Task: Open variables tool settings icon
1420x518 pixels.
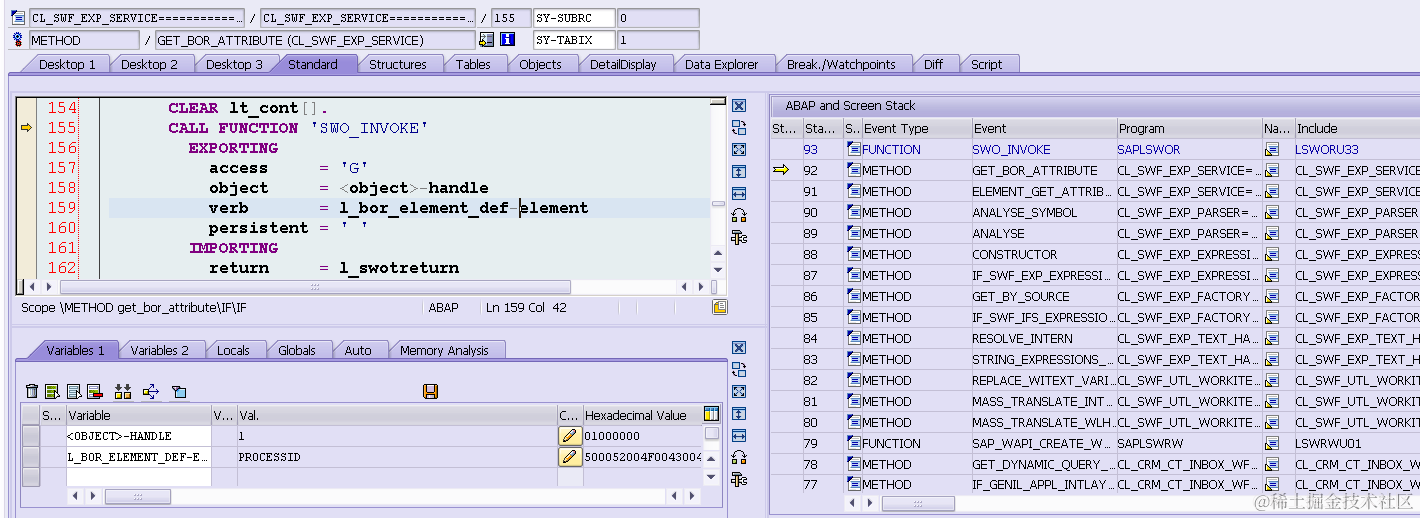Action: pos(739,480)
